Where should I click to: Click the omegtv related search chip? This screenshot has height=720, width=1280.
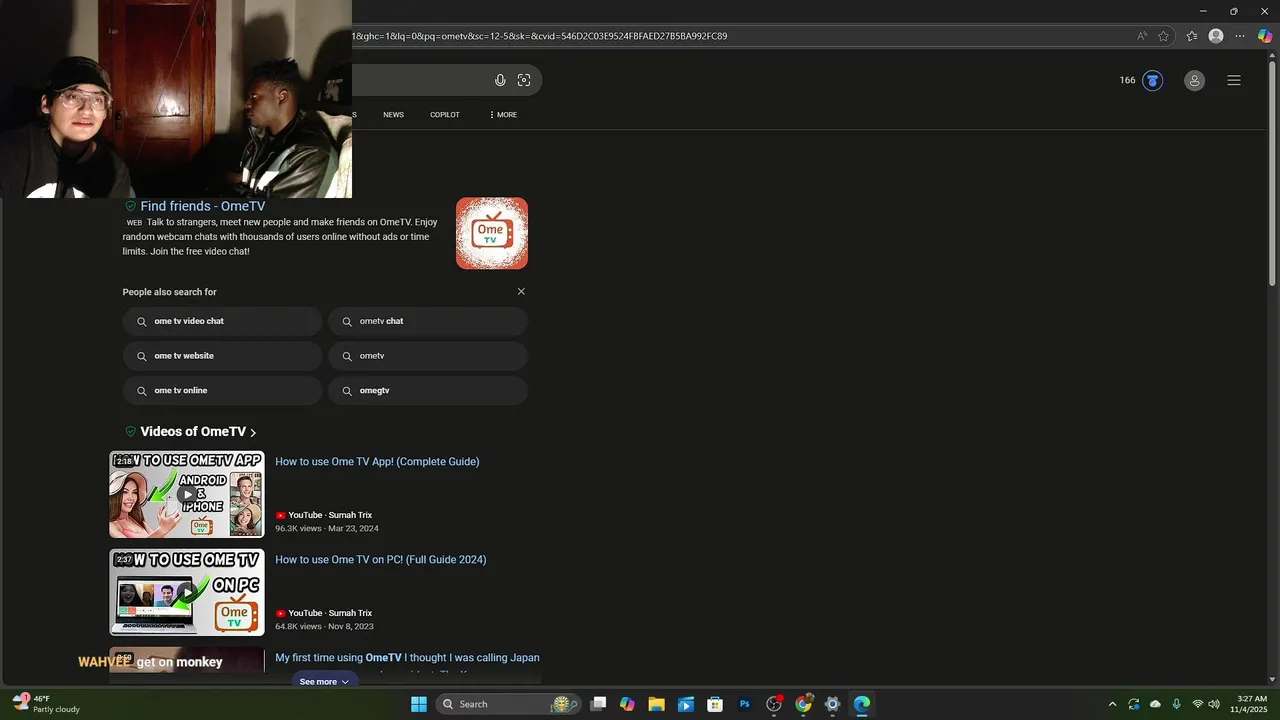(428, 391)
